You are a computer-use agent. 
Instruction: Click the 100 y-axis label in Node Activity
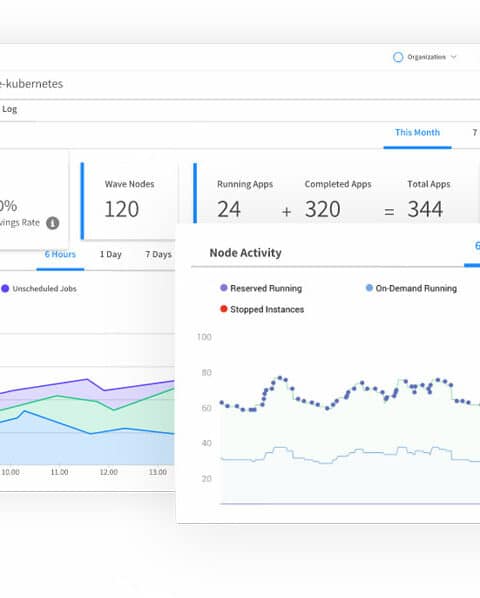(x=204, y=337)
